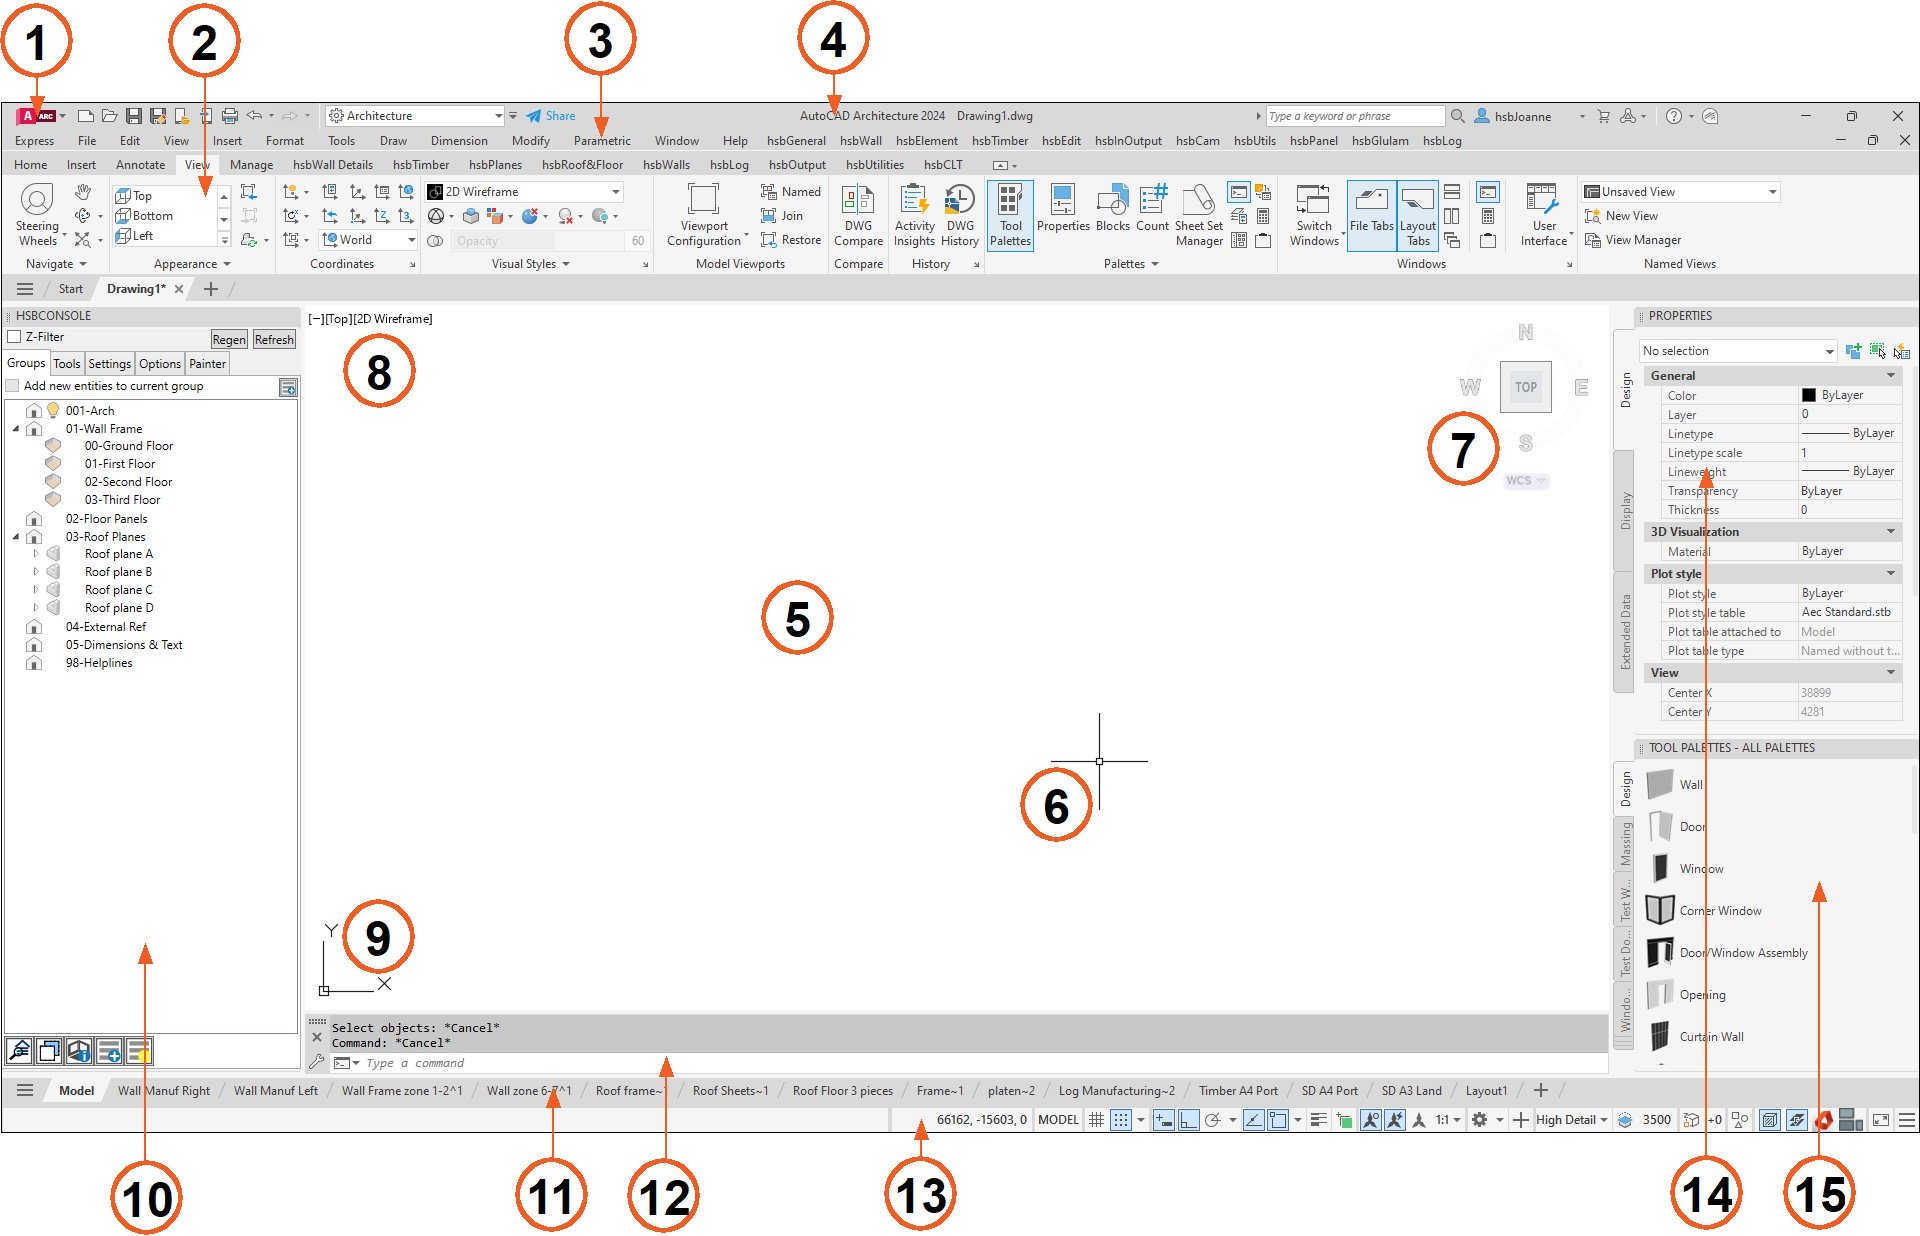This screenshot has width=1920, height=1236.
Task: Toggle ortho mode in status bar
Action: coord(1188,1120)
